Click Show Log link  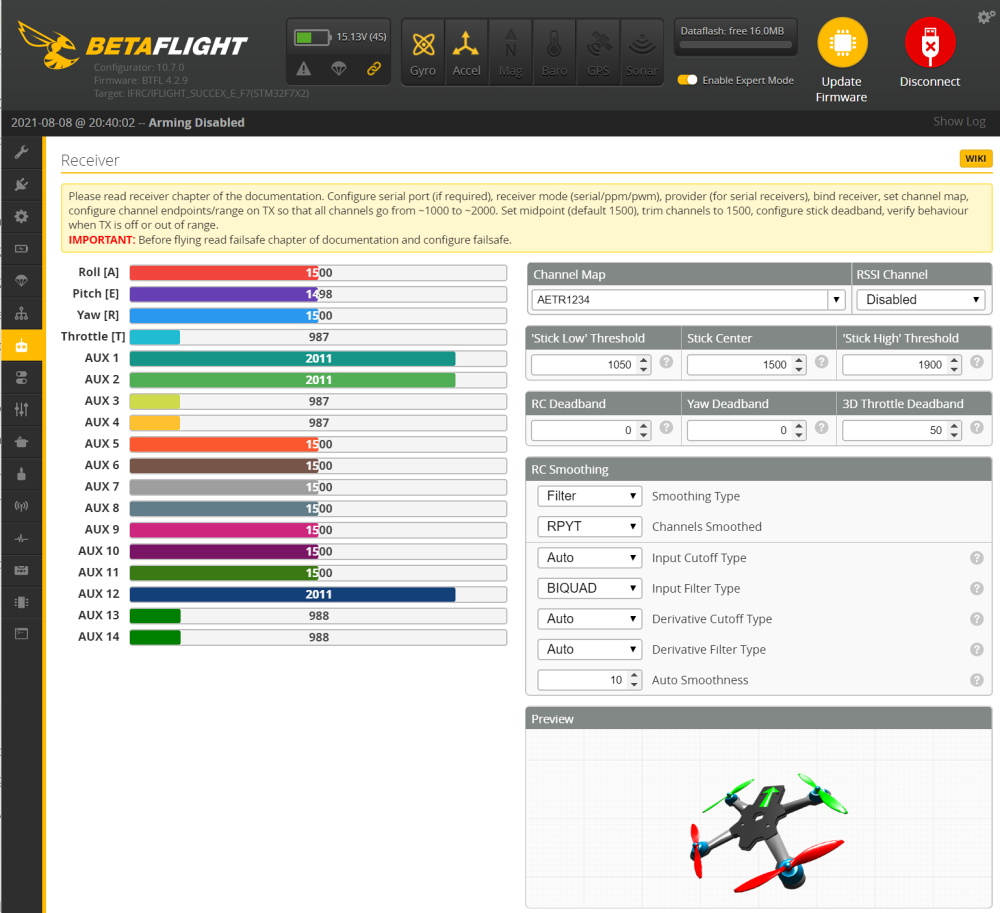[958, 121]
